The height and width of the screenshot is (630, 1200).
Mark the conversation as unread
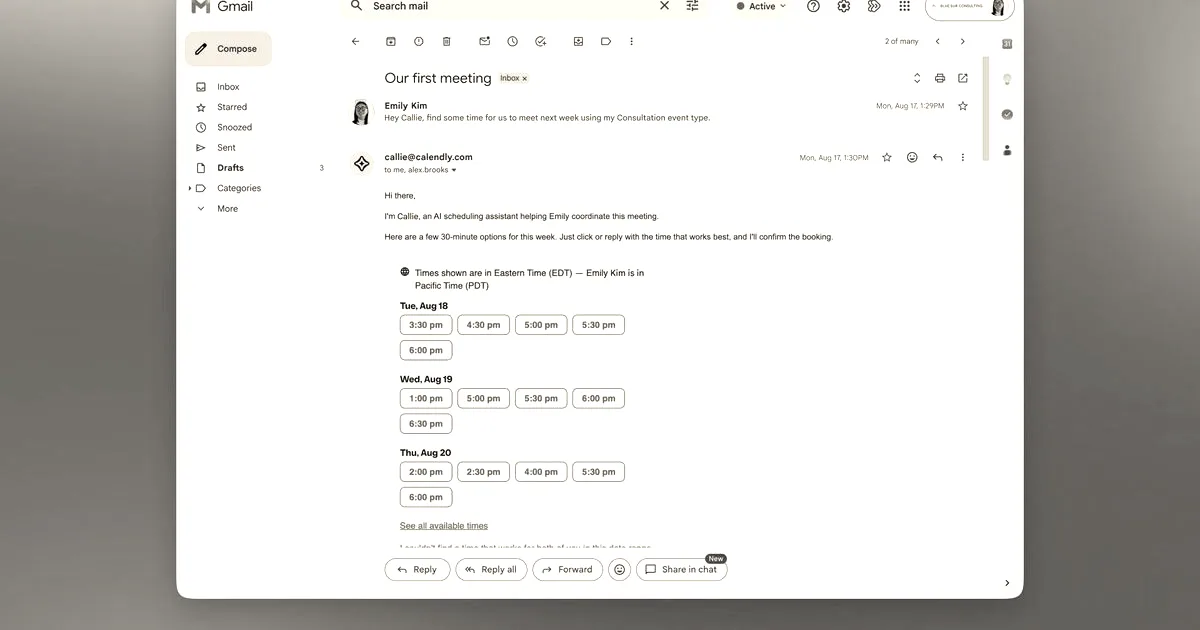484,41
